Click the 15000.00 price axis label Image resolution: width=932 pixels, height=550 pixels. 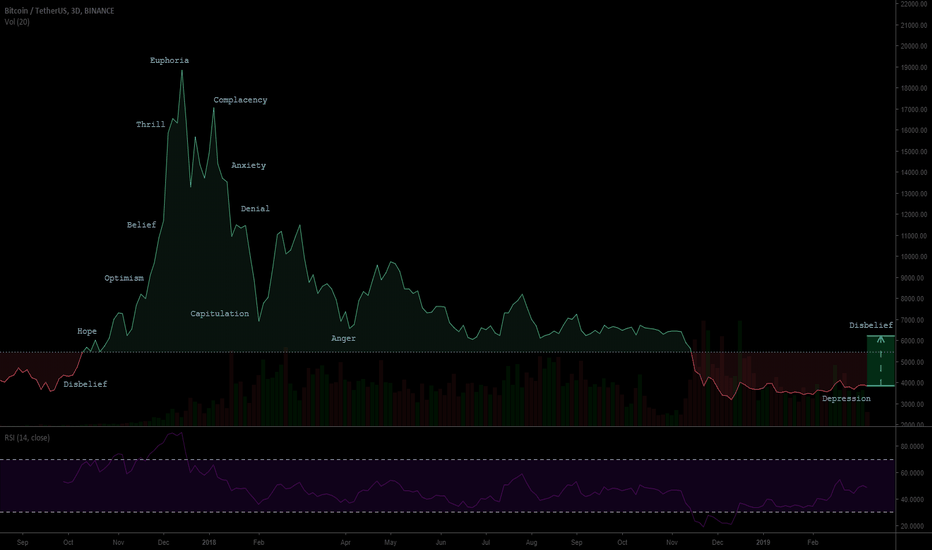[914, 152]
